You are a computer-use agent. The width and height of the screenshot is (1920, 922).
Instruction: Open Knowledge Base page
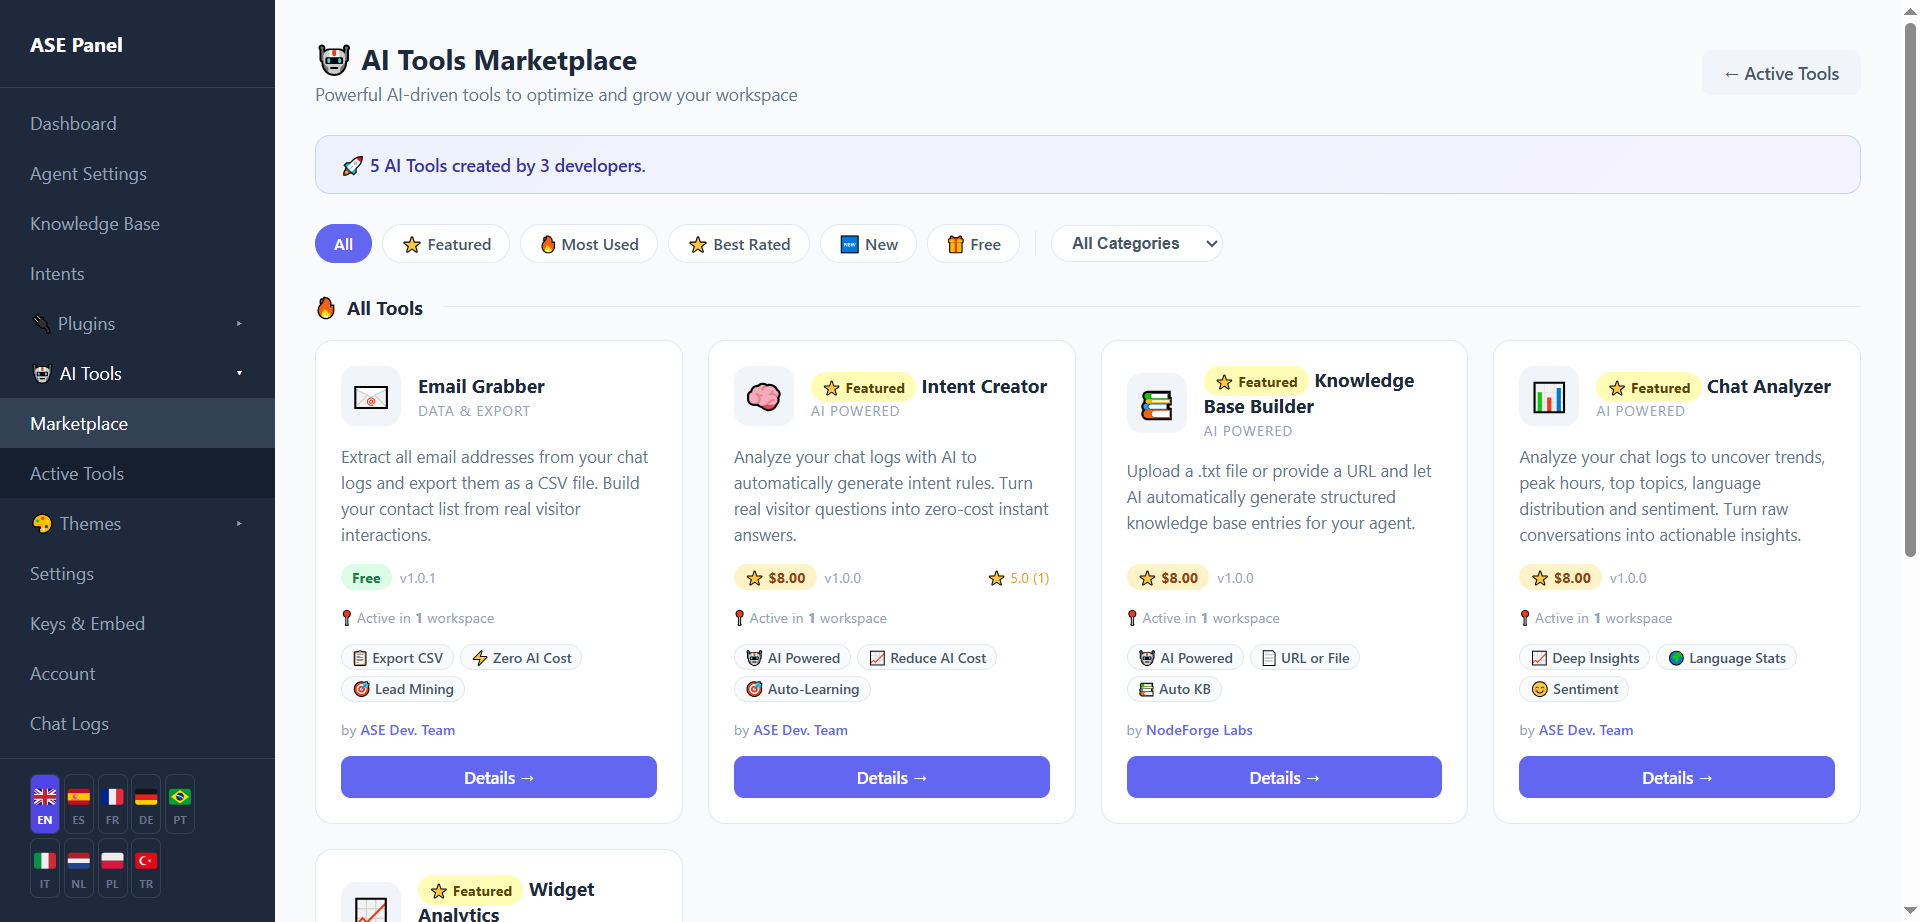point(137,224)
